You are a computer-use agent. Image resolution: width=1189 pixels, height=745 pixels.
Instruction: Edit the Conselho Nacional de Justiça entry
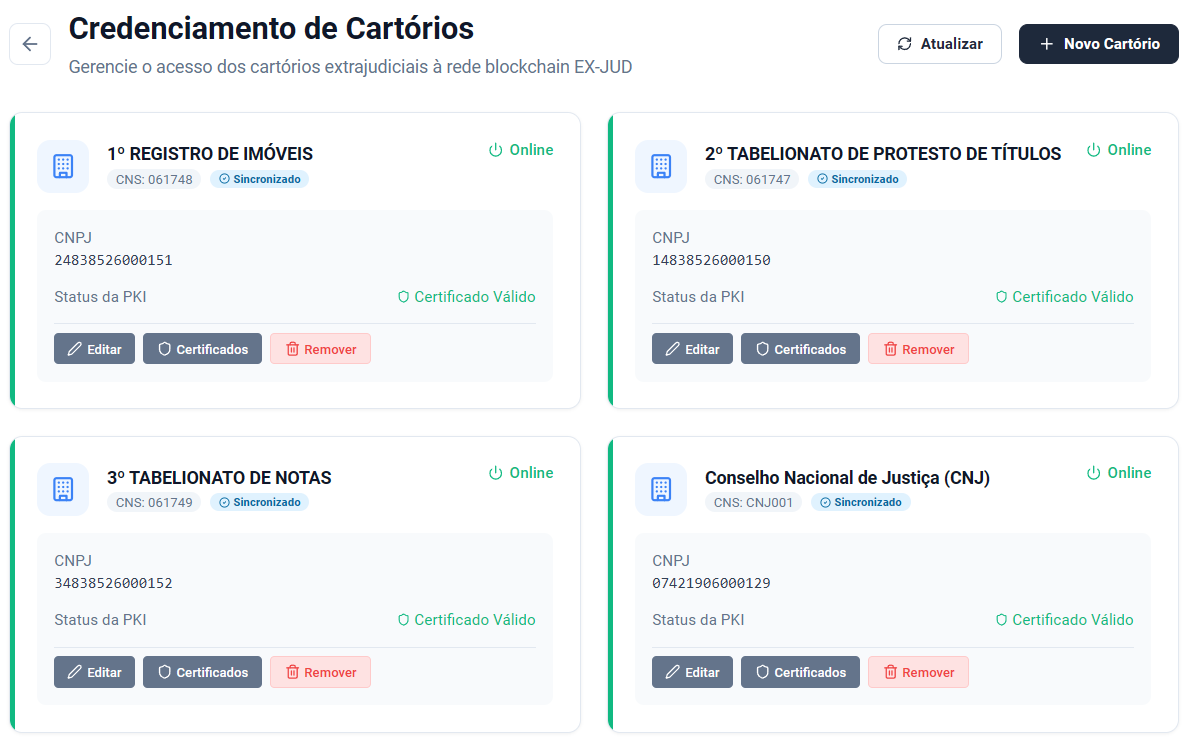coord(692,672)
